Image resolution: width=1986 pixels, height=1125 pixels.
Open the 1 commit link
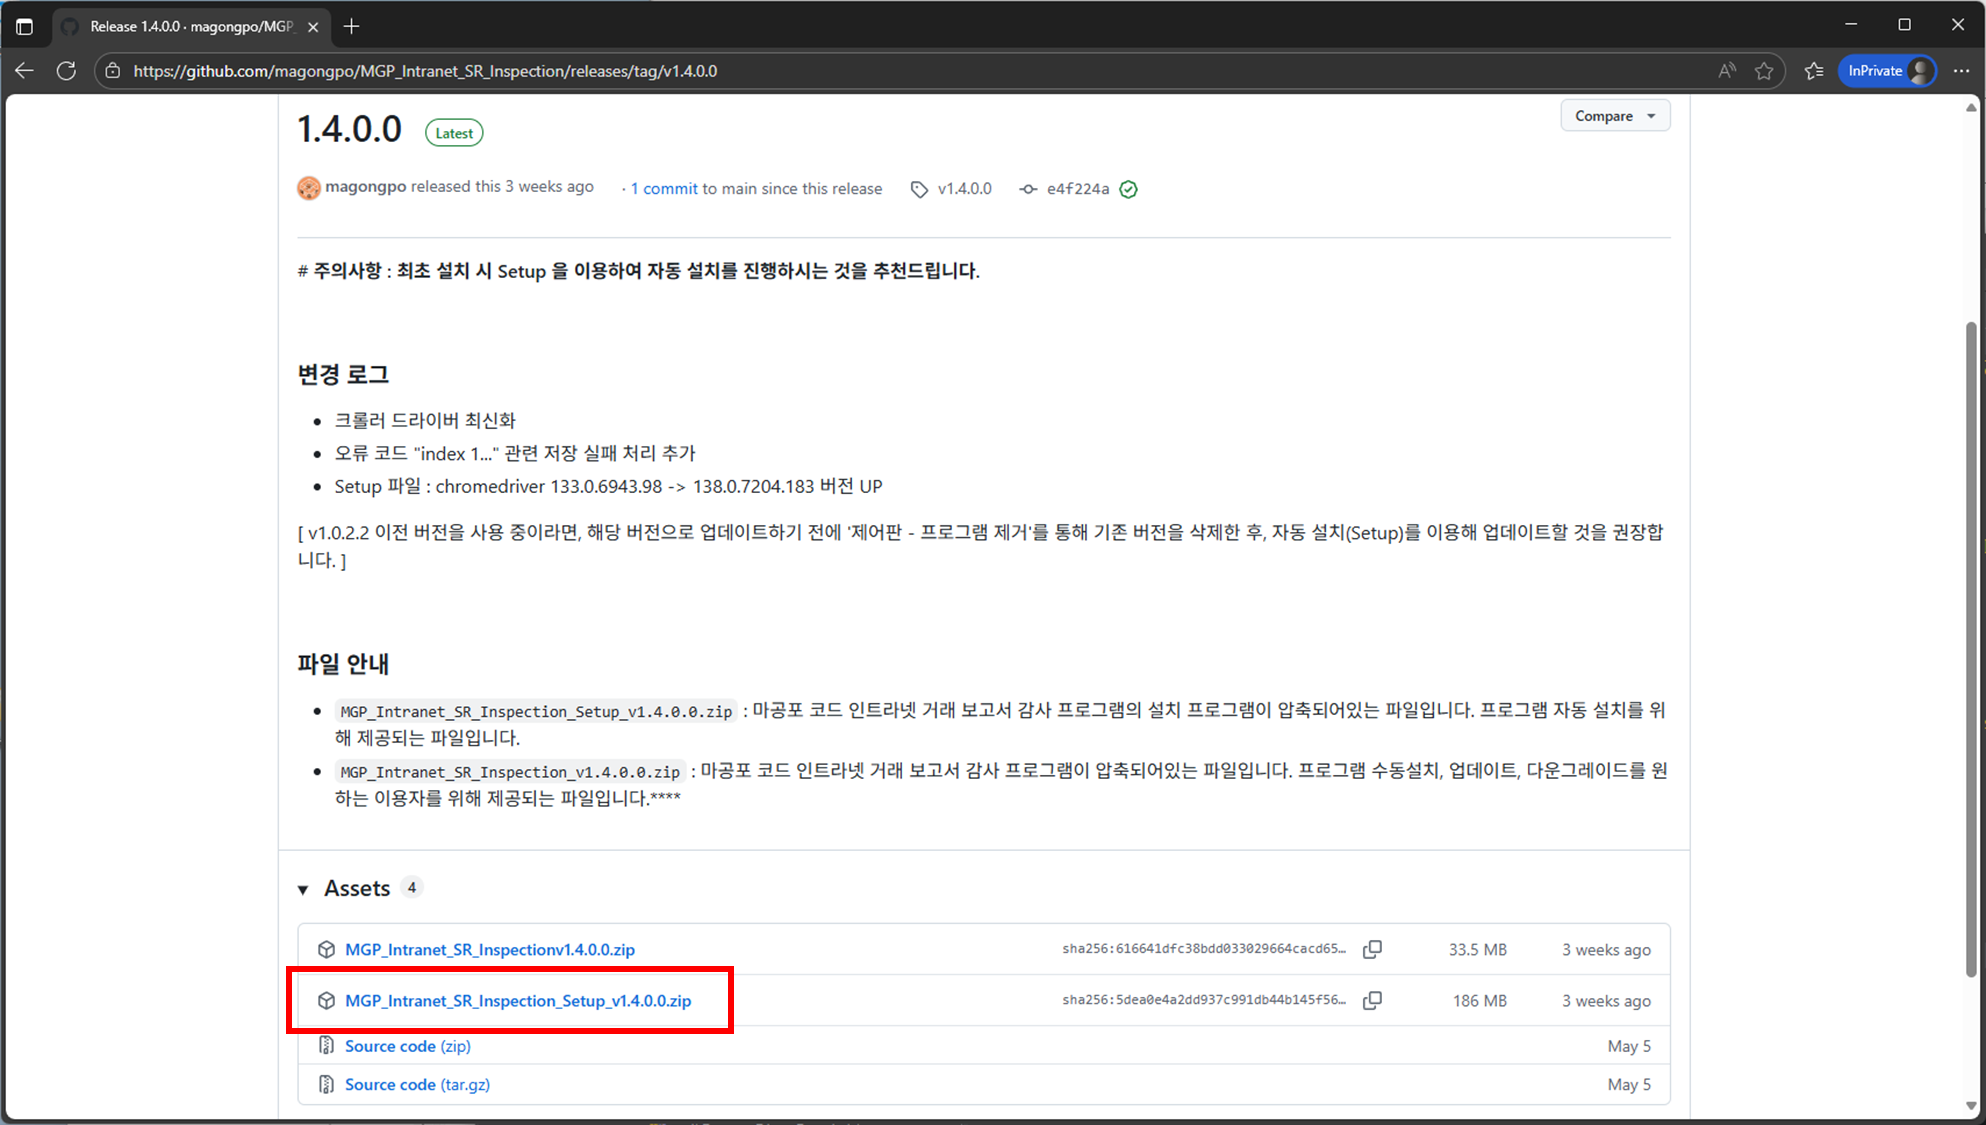tap(664, 188)
